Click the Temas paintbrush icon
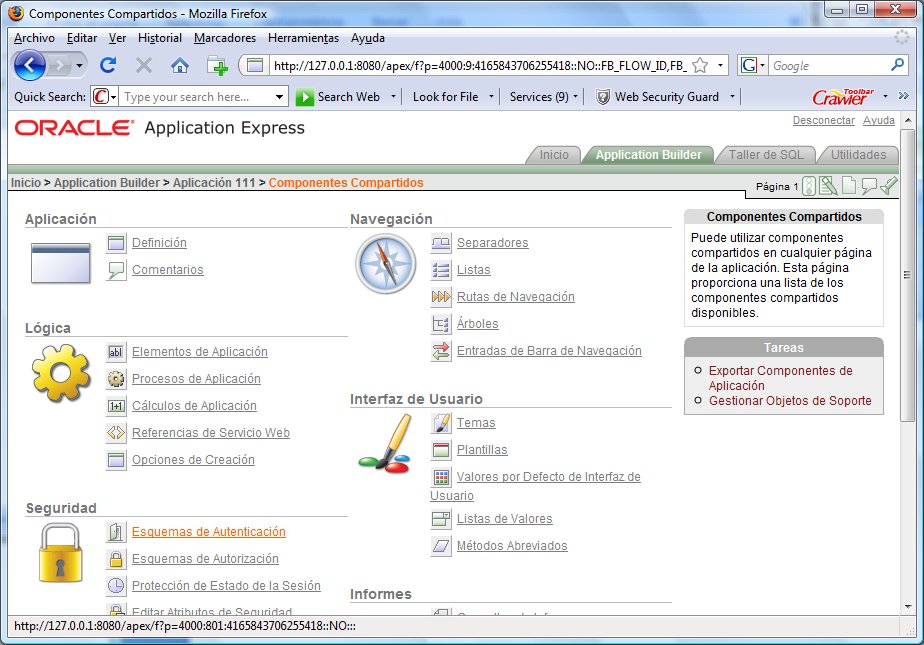924x645 pixels. pyautogui.click(x=441, y=423)
